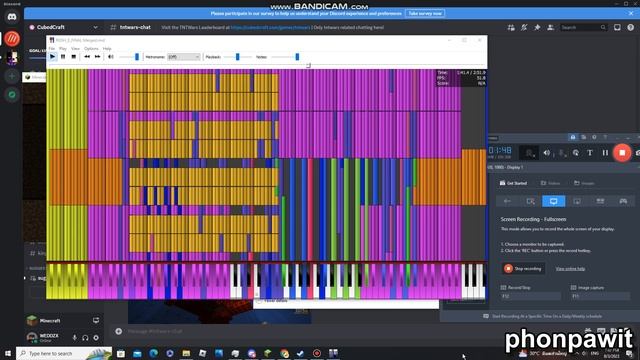Click the song position marker under the toolbar
Screen dimensions: 640x360
tap(309, 65)
